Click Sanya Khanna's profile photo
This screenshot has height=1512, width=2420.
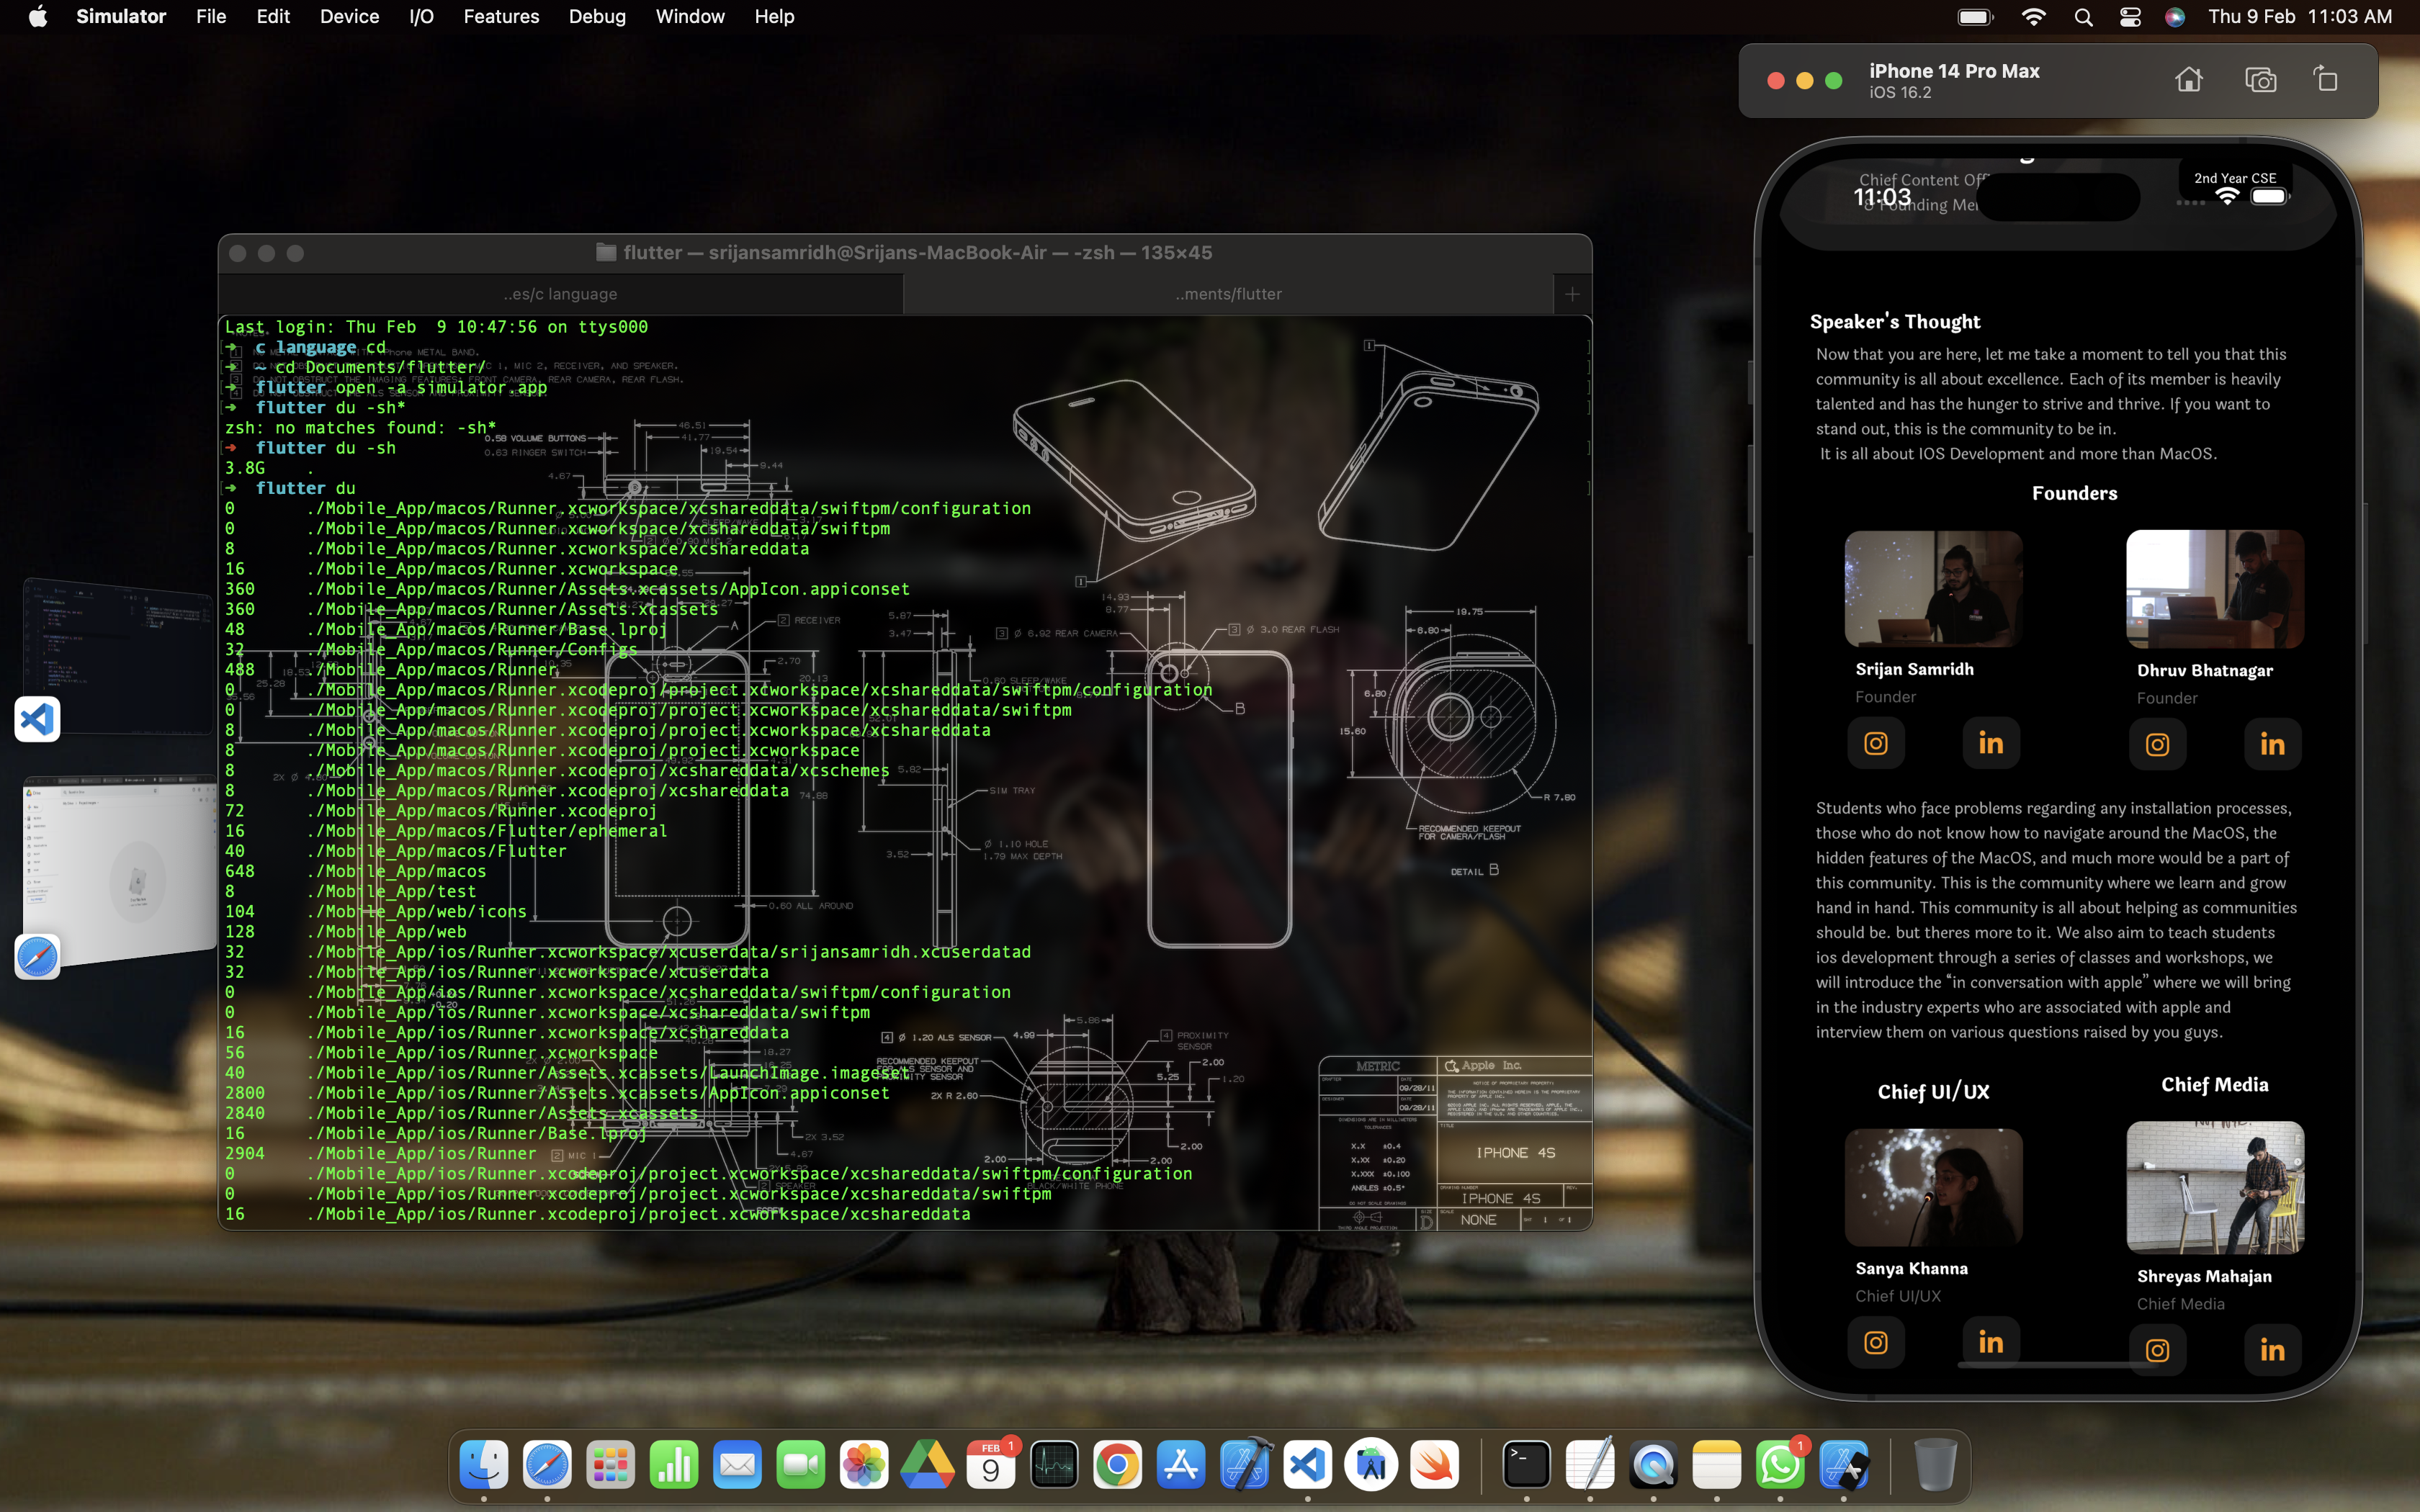pos(1933,1187)
